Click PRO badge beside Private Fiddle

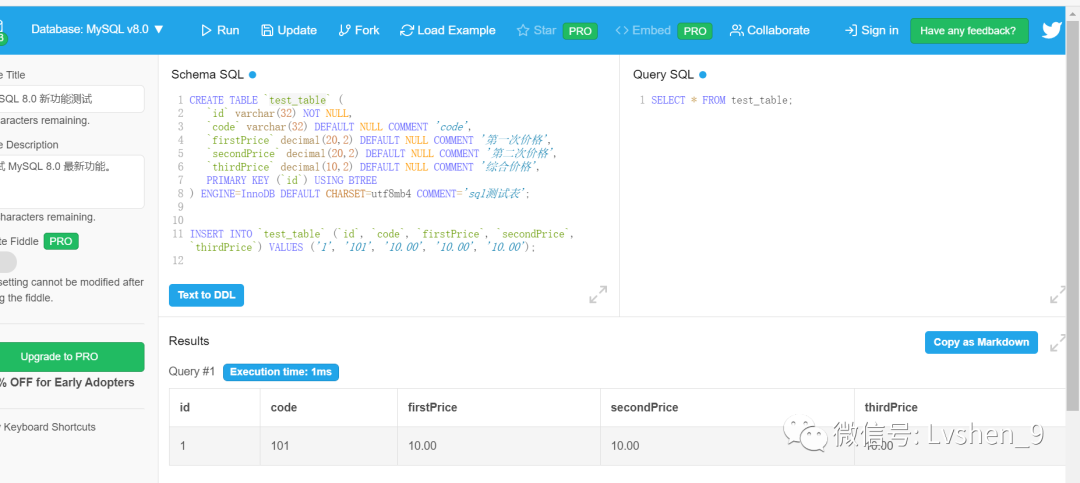point(61,241)
